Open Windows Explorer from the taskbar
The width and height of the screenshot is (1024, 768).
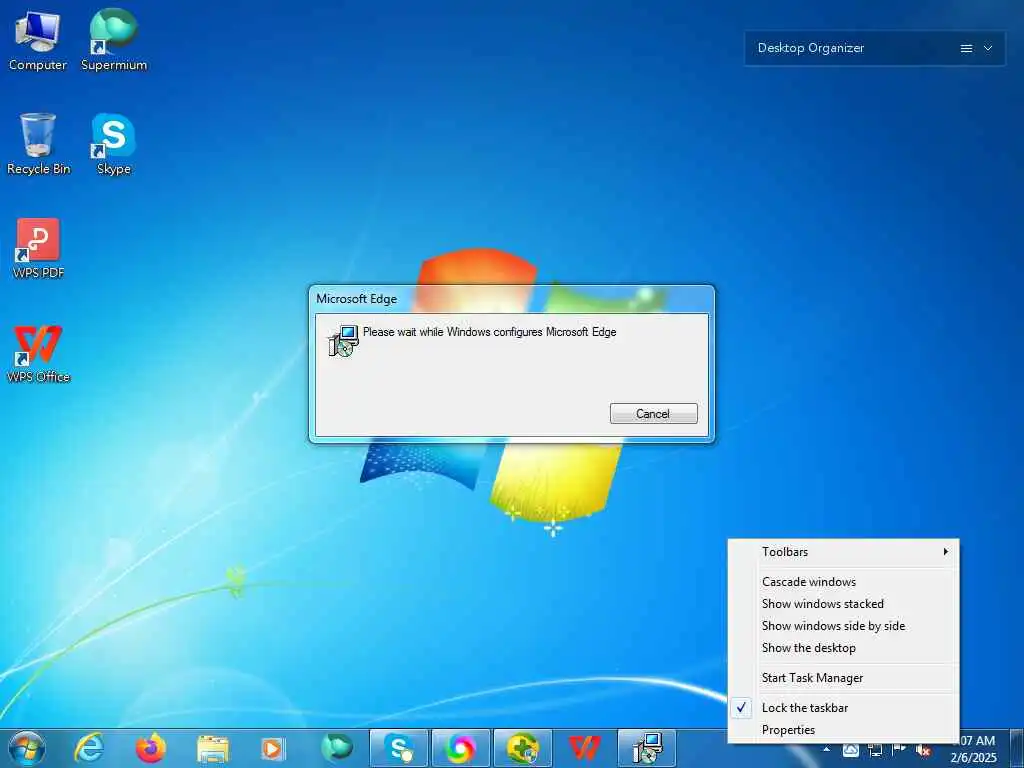(213, 749)
